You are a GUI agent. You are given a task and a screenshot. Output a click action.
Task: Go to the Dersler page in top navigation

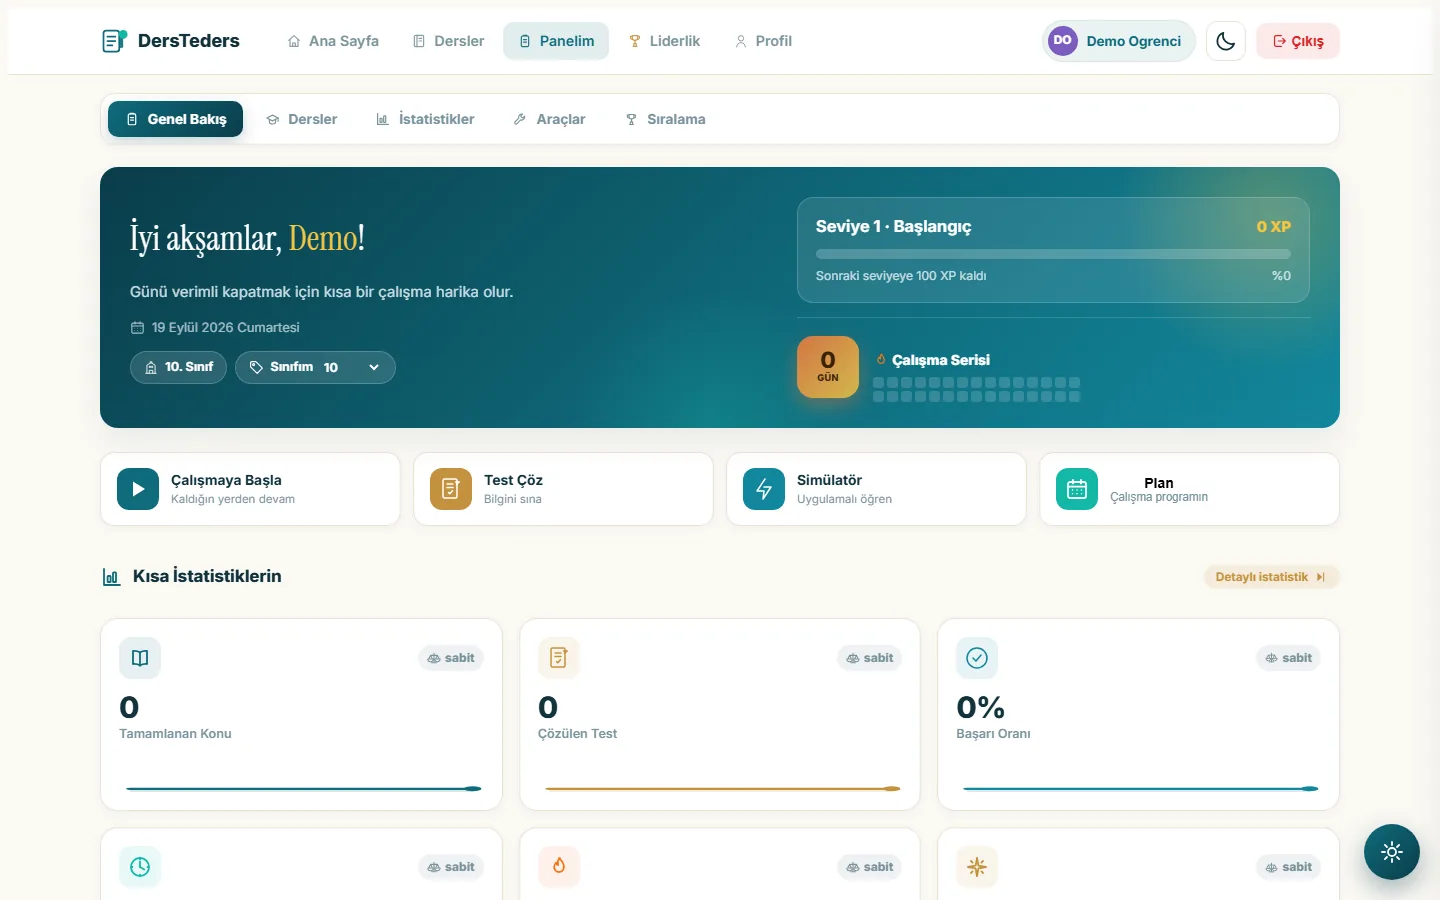[x=448, y=41]
